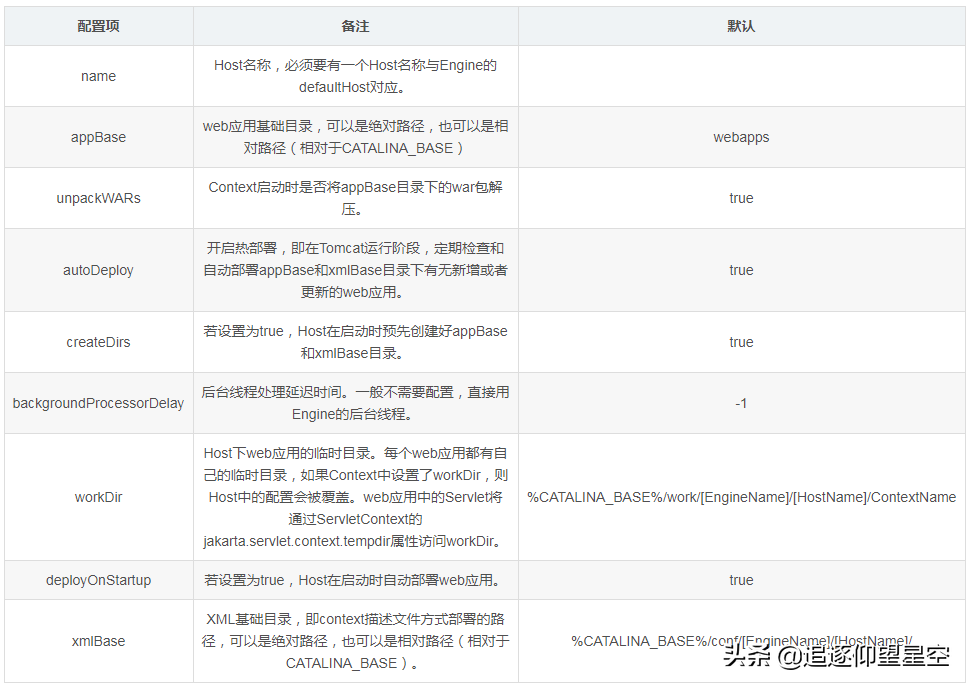
Task: Click the true default for autoDeploy
Action: click(741, 270)
